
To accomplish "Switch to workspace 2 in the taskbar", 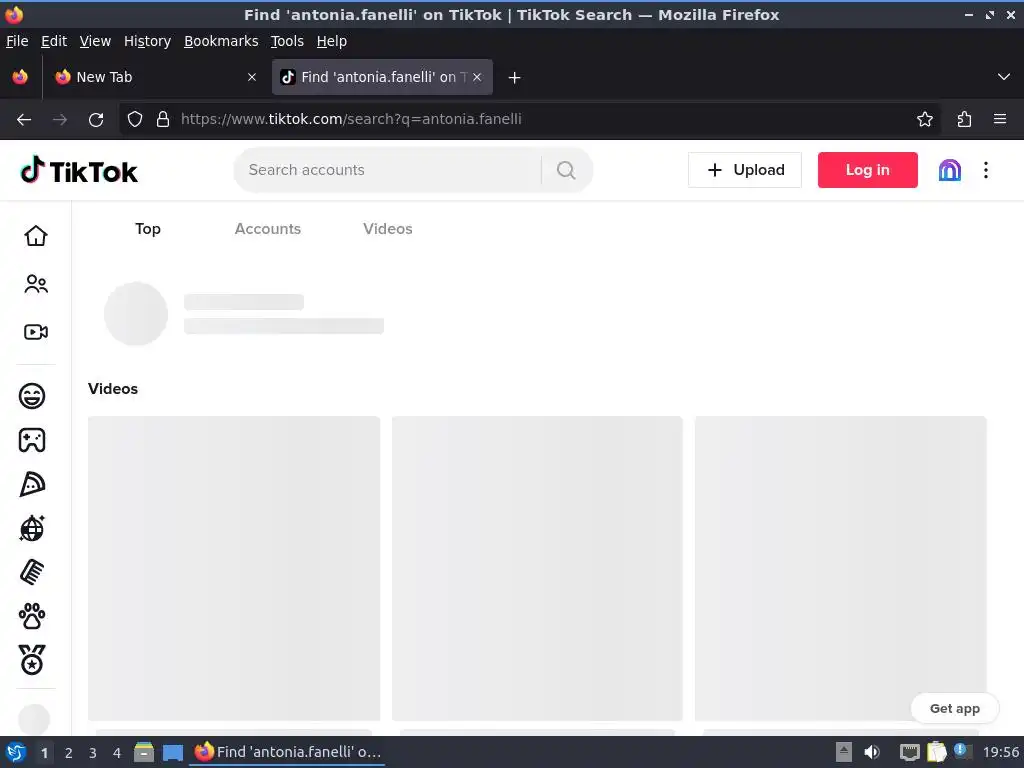I will 69,753.
